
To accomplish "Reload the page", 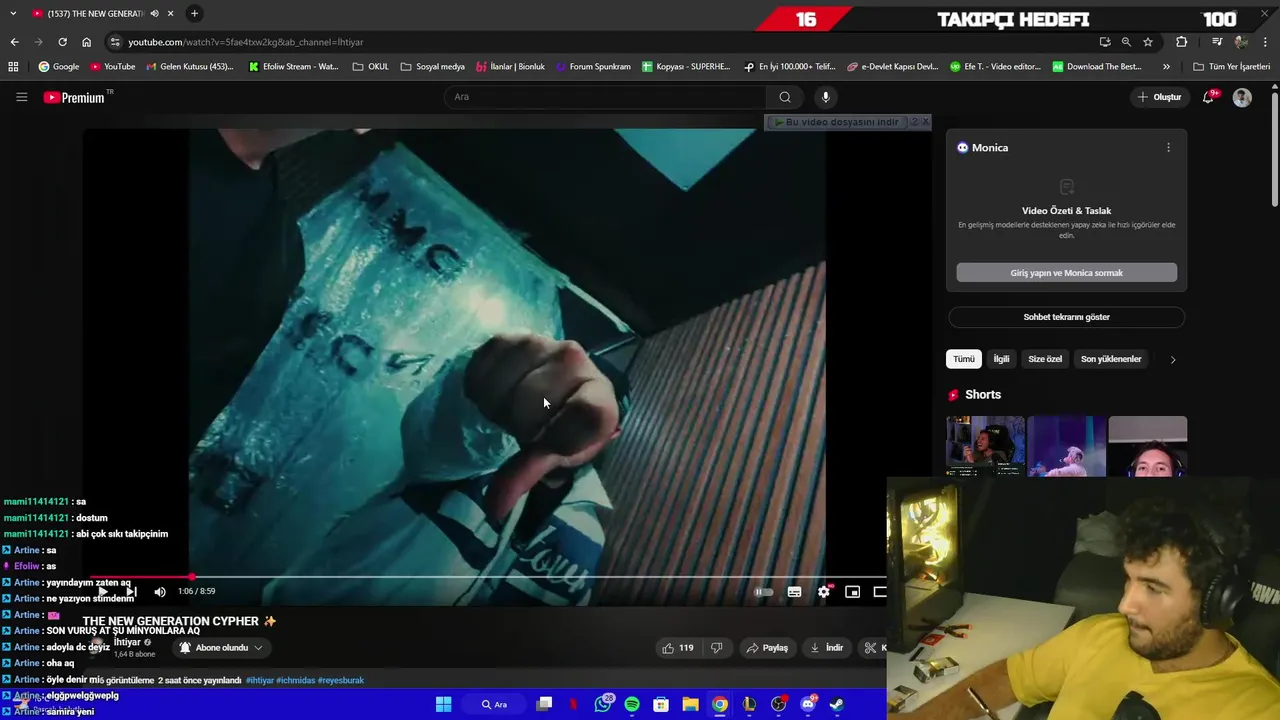I will (x=62, y=42).
